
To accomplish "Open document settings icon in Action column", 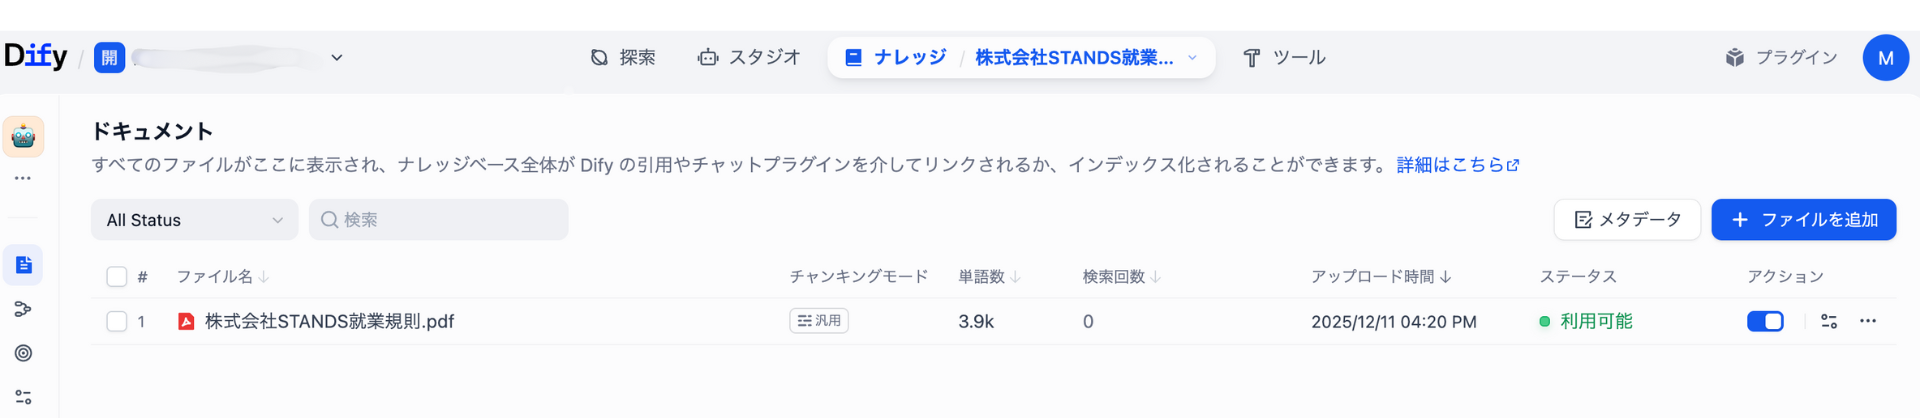I will 1829,321.
